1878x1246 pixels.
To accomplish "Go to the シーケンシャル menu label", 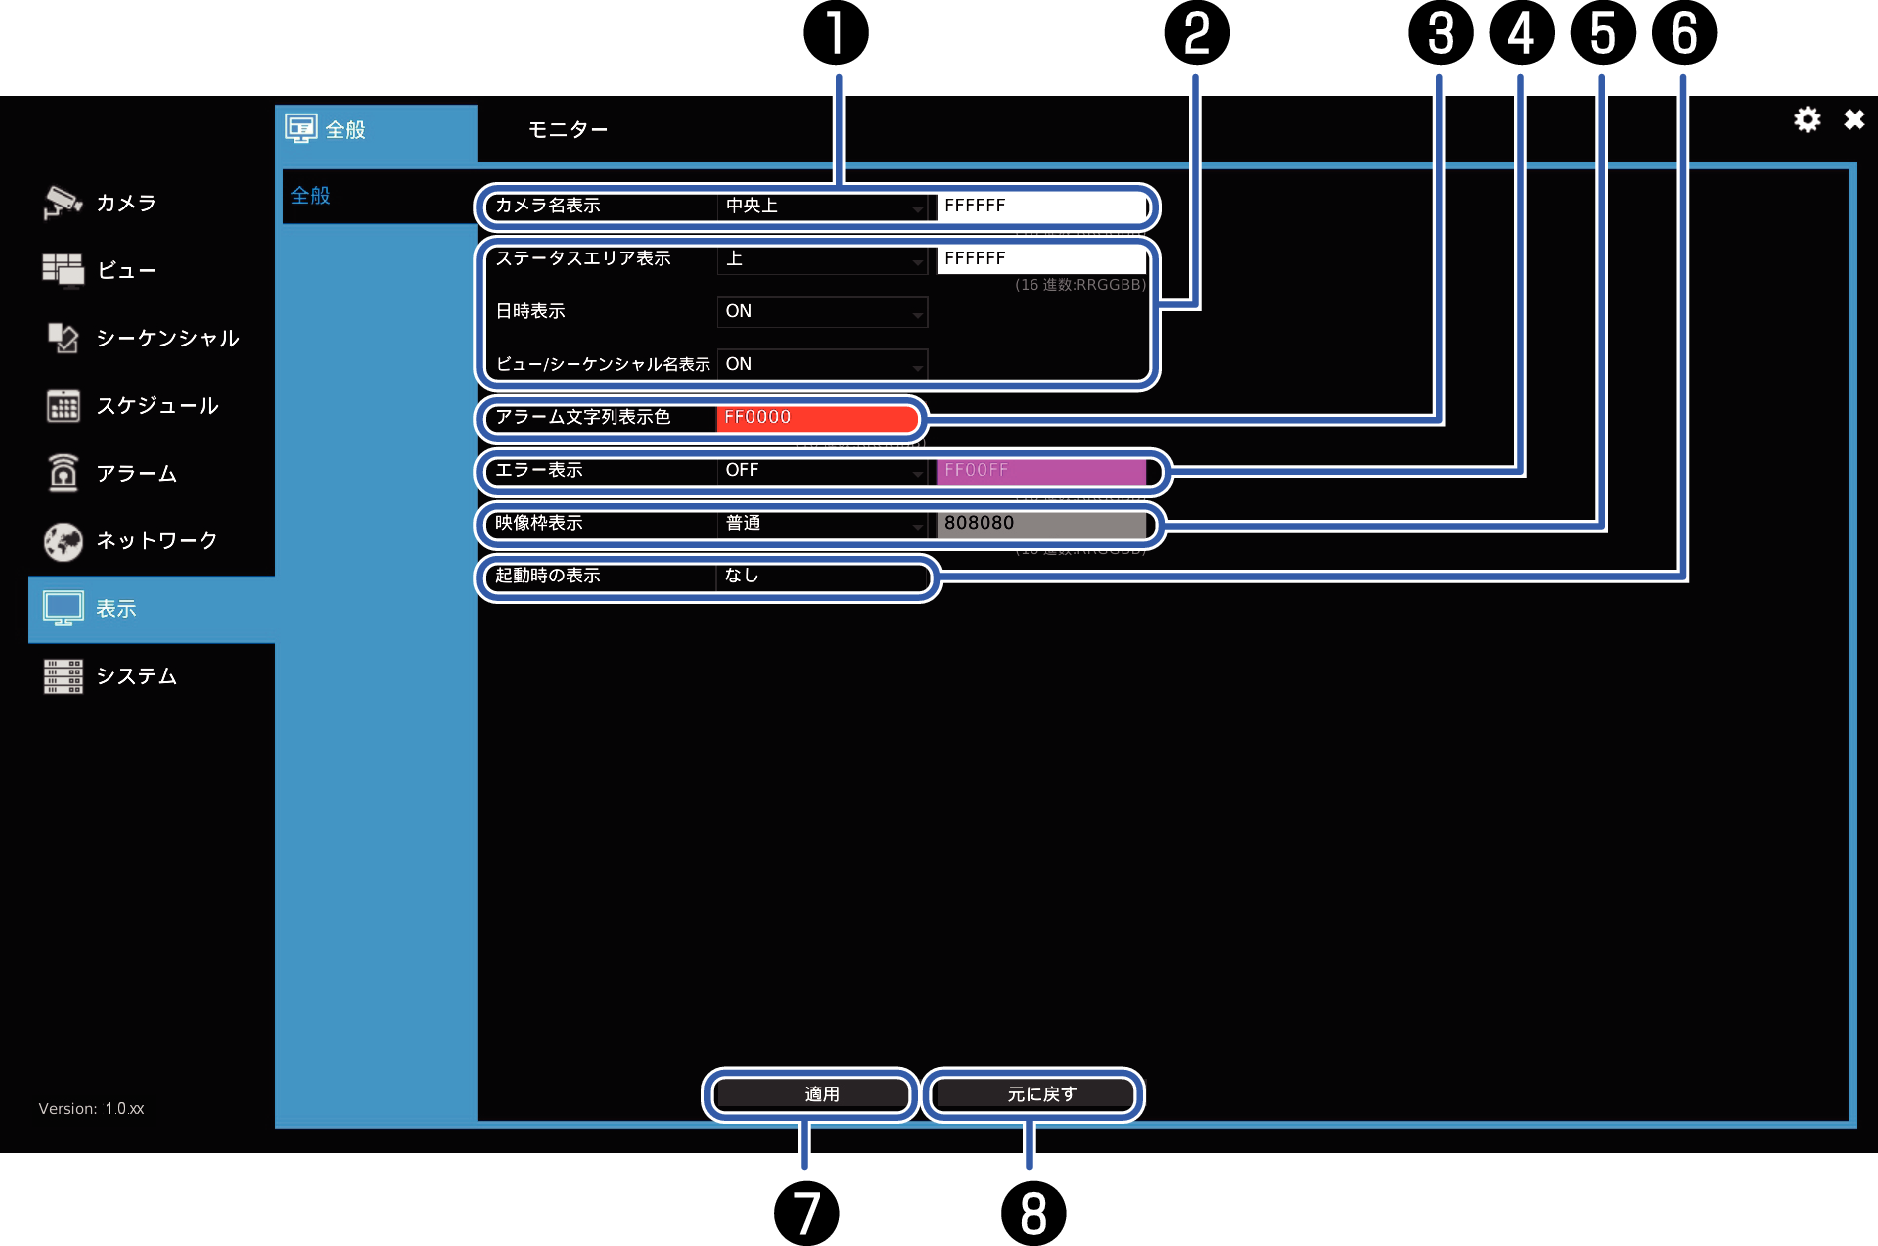I will [167, 338].
